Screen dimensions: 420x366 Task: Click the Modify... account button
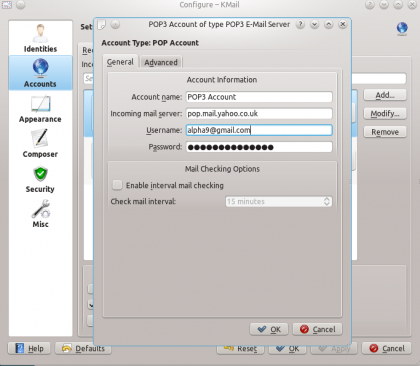click(385, 114)
